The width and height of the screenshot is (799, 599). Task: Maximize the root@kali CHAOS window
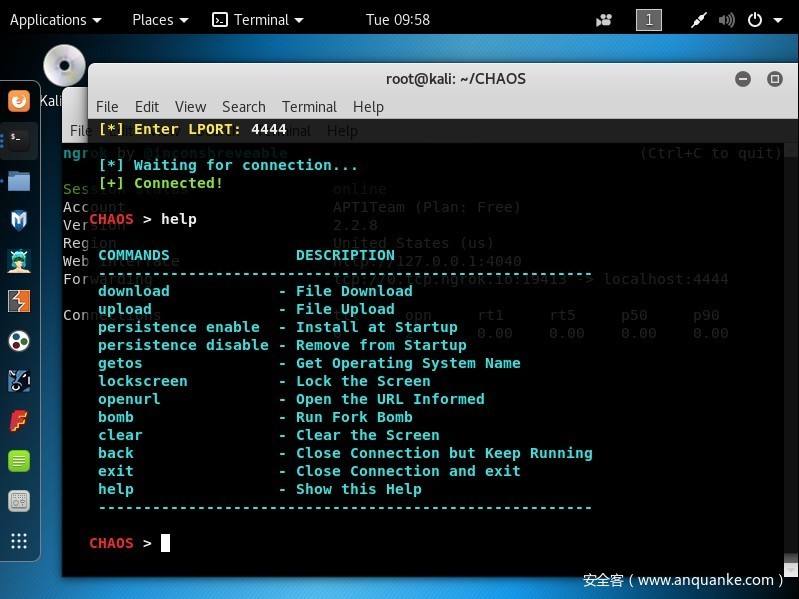tap(775, 79)
